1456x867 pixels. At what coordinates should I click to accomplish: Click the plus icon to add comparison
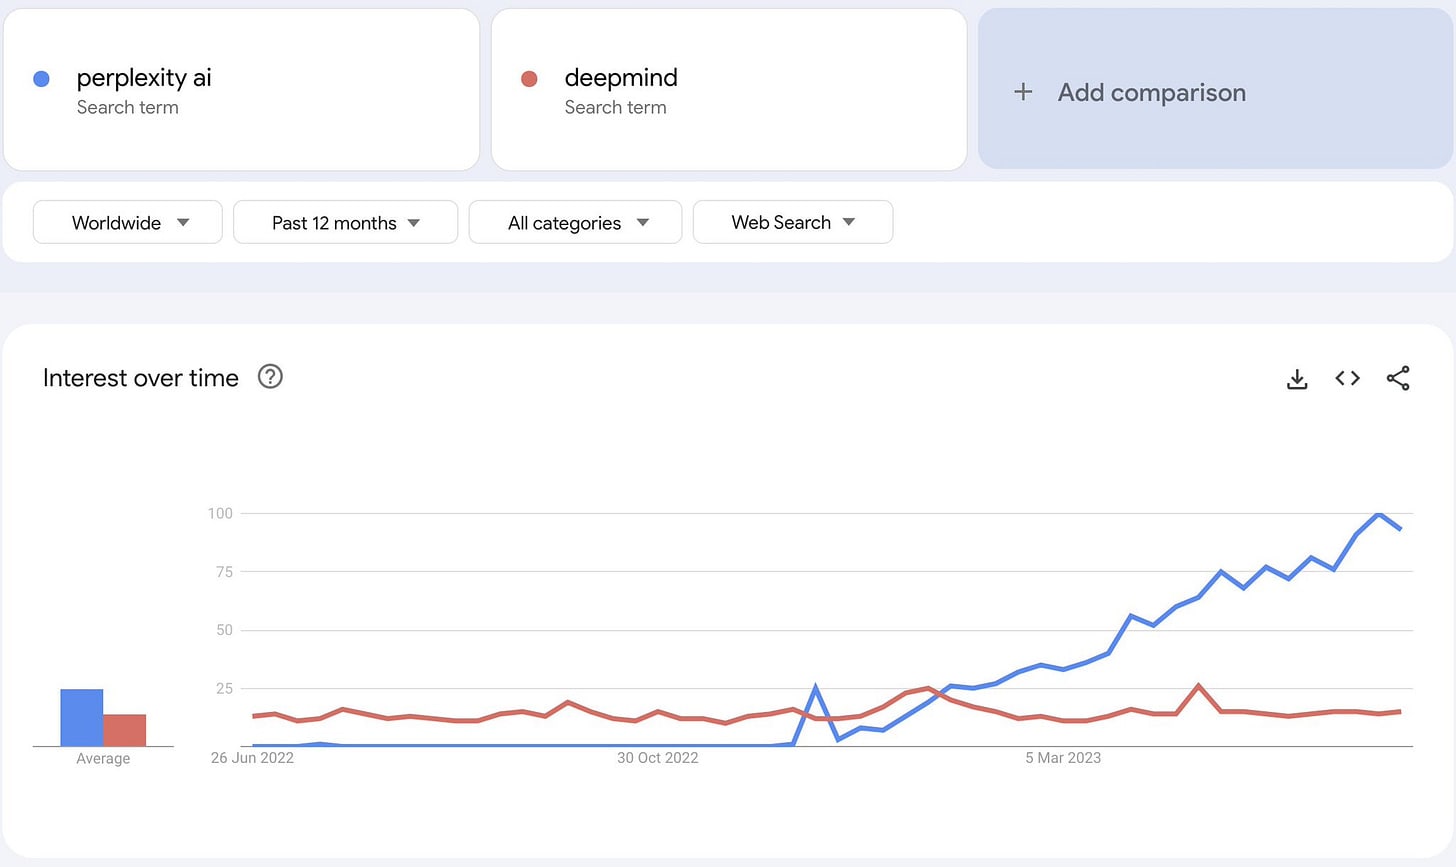[1023, 92]
